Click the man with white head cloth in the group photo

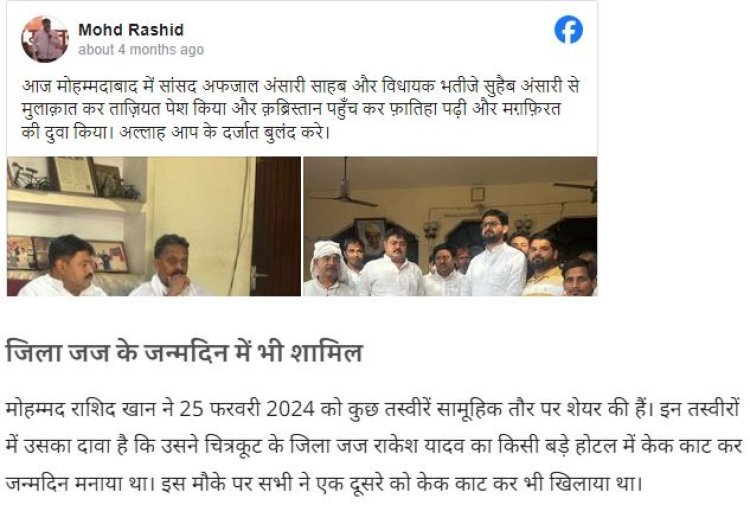click(328, 269)
